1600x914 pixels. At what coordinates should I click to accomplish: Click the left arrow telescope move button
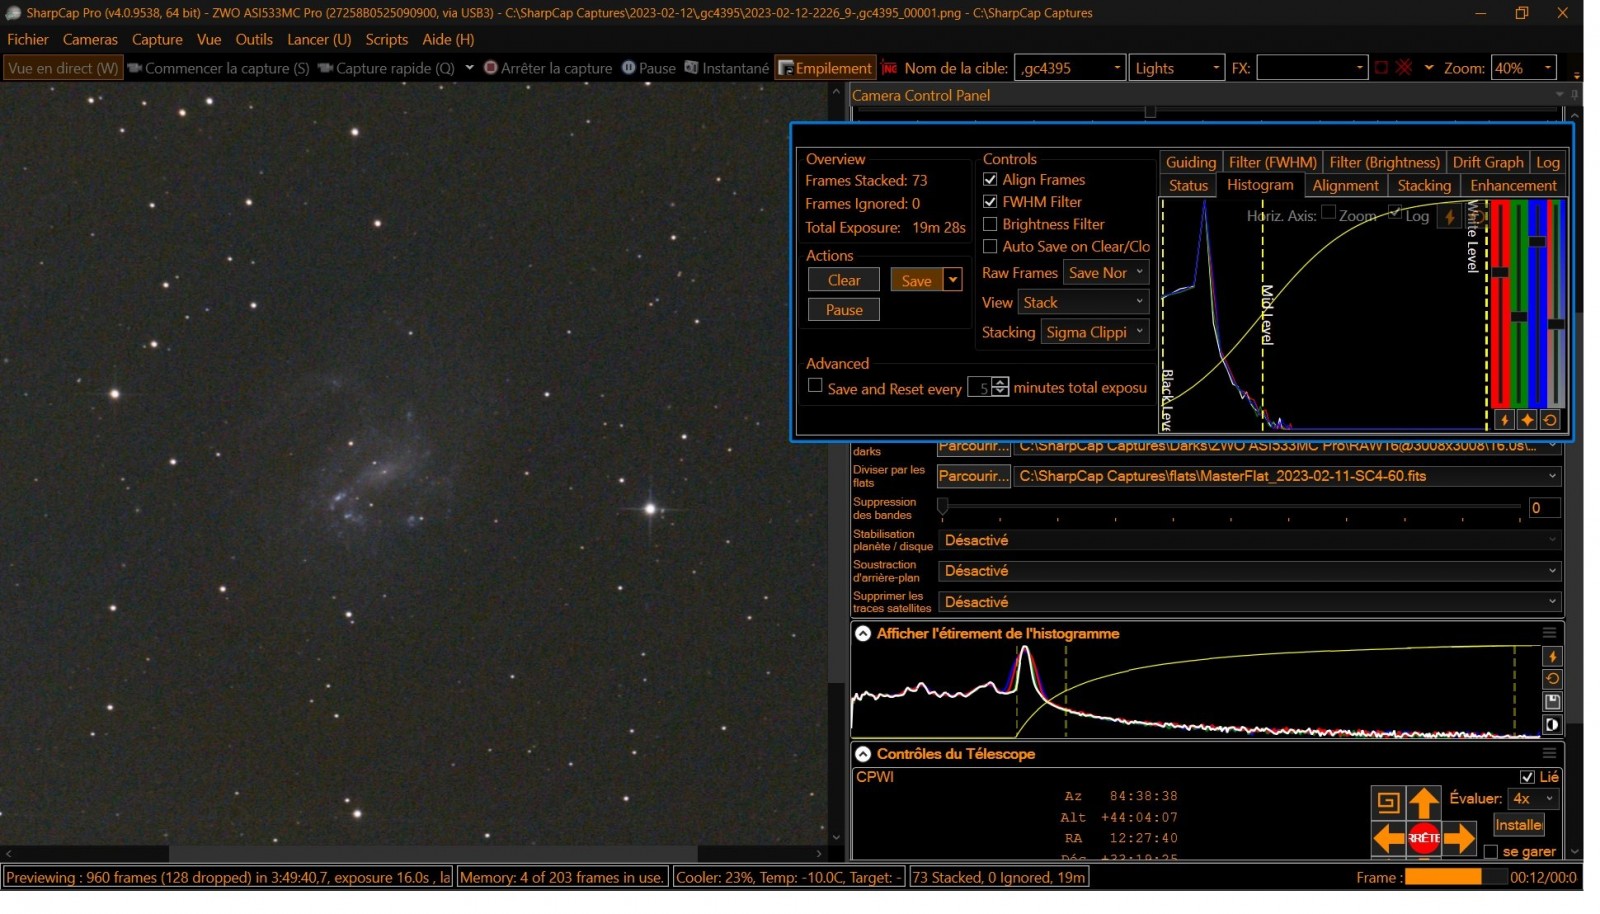[x=1389, y=838]
